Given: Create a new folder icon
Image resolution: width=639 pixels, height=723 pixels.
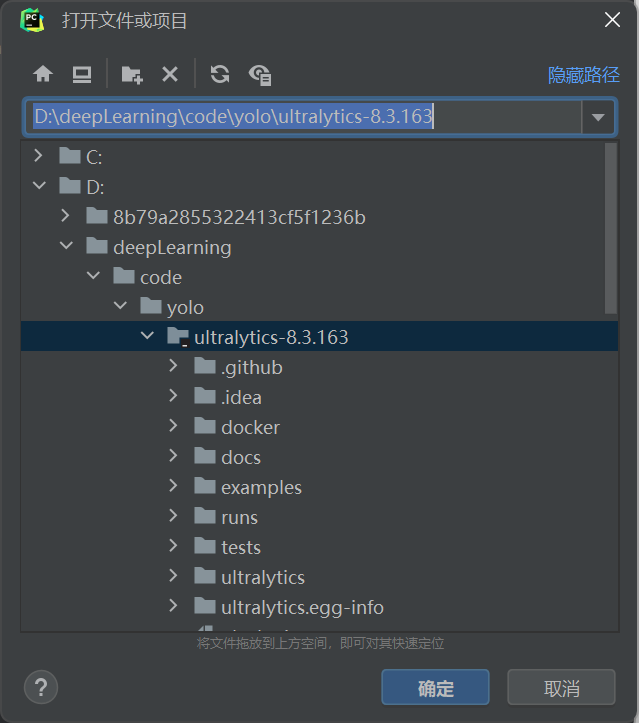Looking at the screenshot, I should (x=132, y=75).
